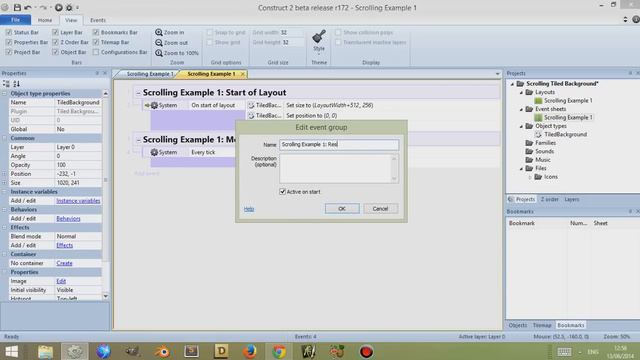Switch to the Z order panel tab

(549, 199)
